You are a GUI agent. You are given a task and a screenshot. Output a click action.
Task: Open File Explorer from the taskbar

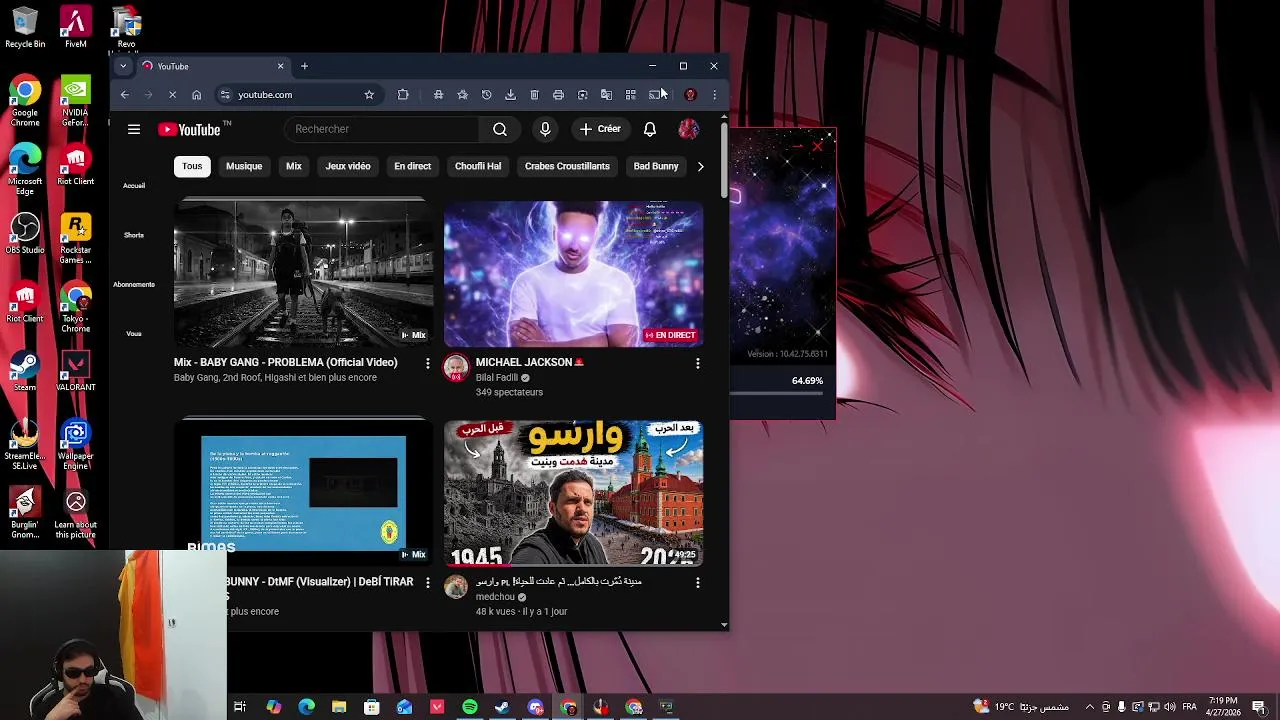point(339,707)
